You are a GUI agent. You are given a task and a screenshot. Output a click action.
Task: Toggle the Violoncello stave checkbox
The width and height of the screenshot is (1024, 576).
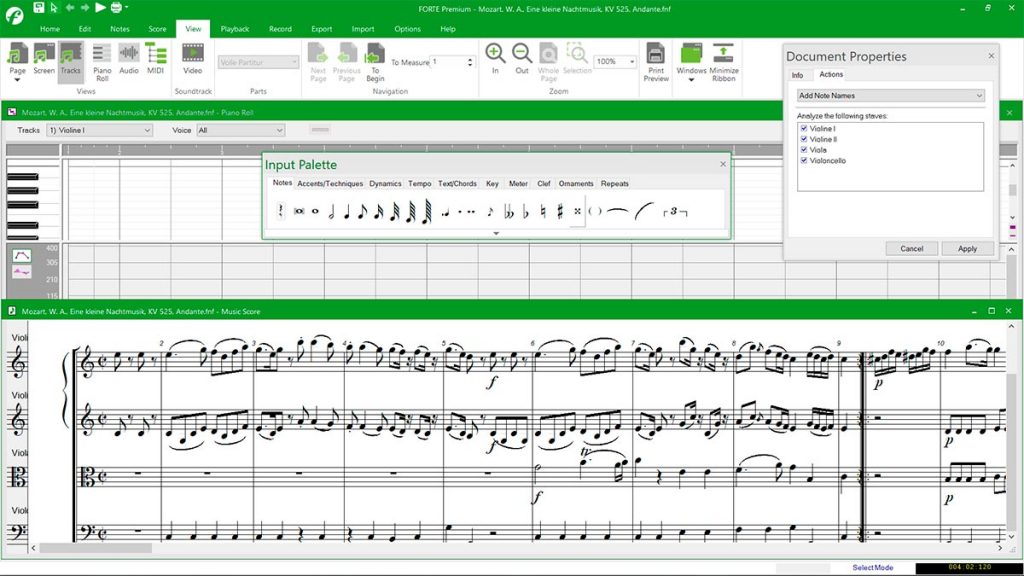point(804,160)
